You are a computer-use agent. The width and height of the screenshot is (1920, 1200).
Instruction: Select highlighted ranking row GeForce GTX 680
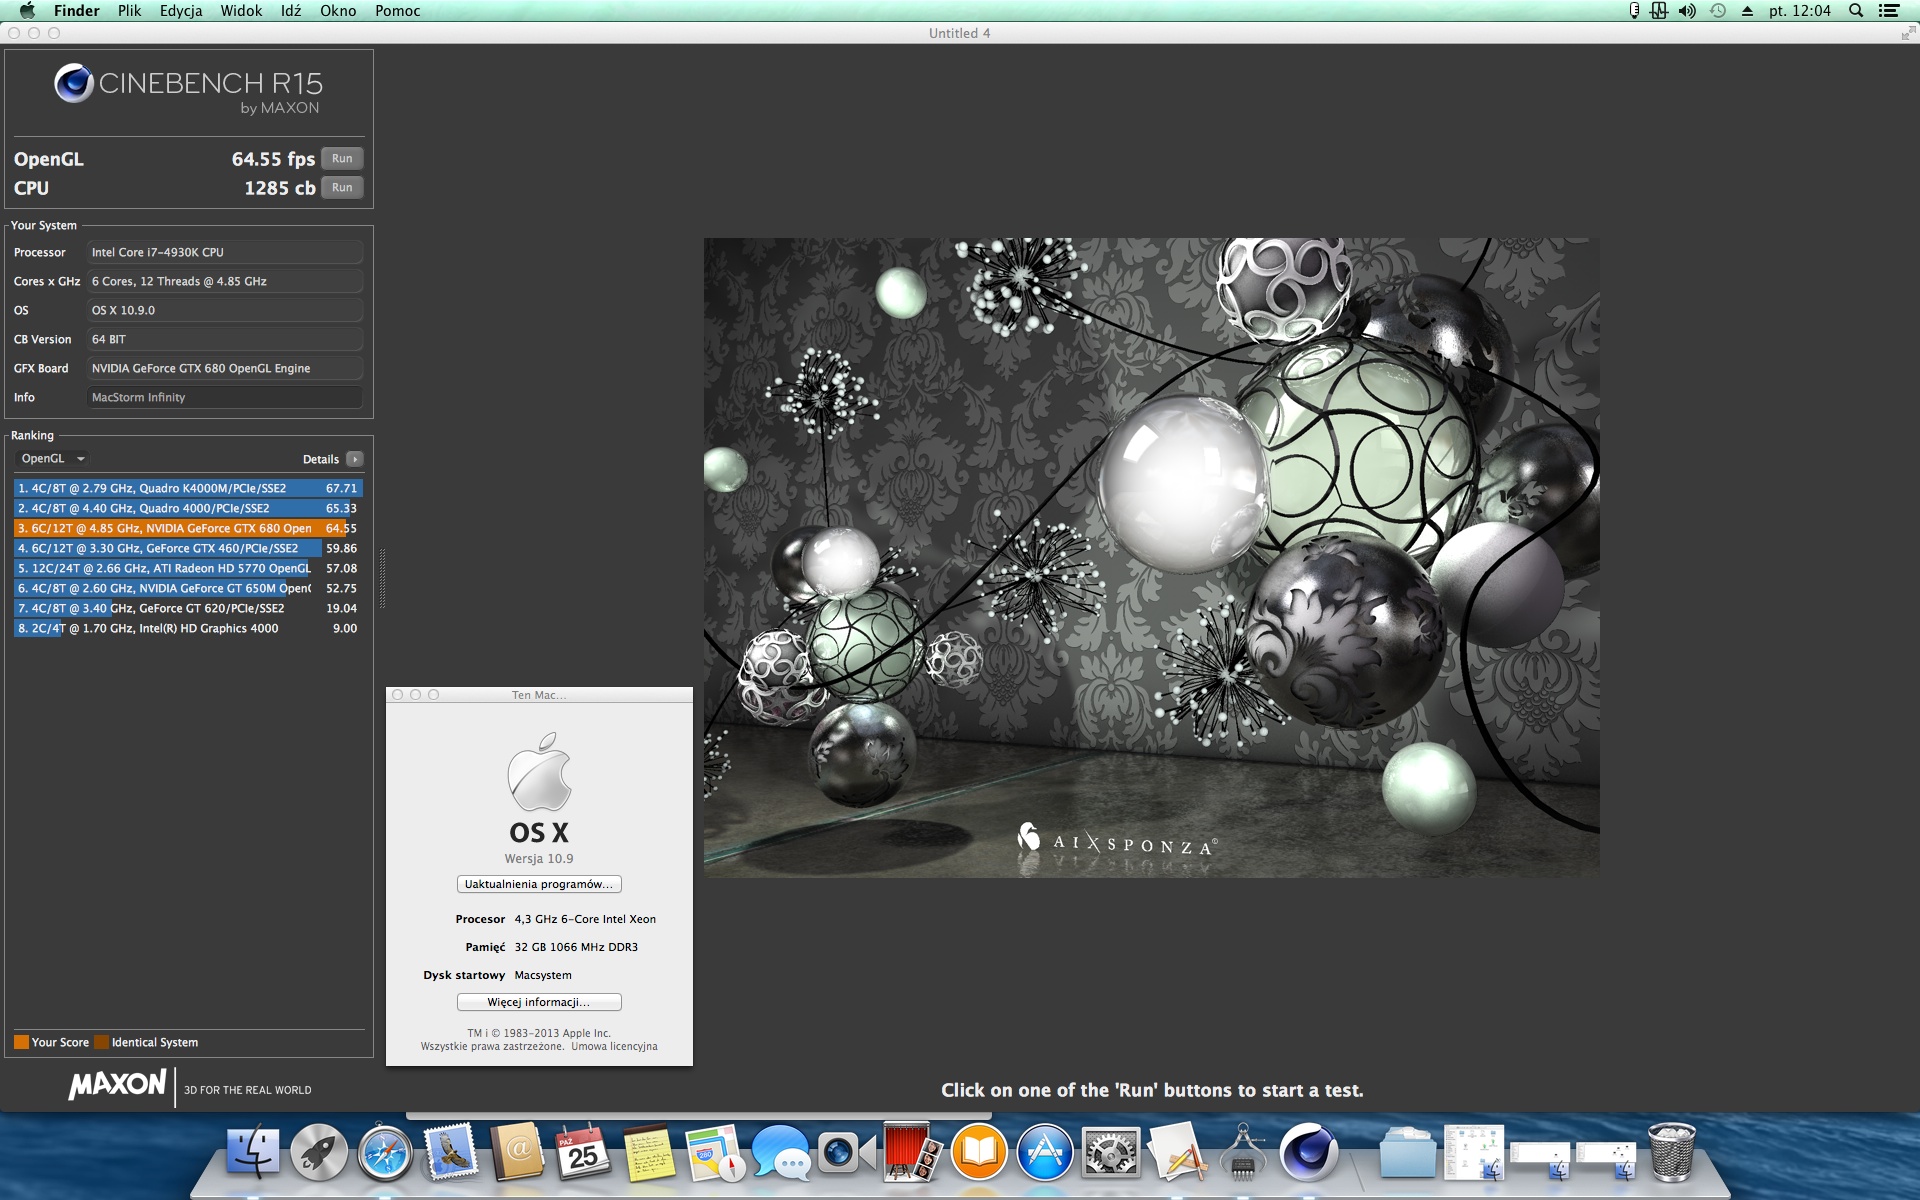pyautogui.click(x=188, y=528)
